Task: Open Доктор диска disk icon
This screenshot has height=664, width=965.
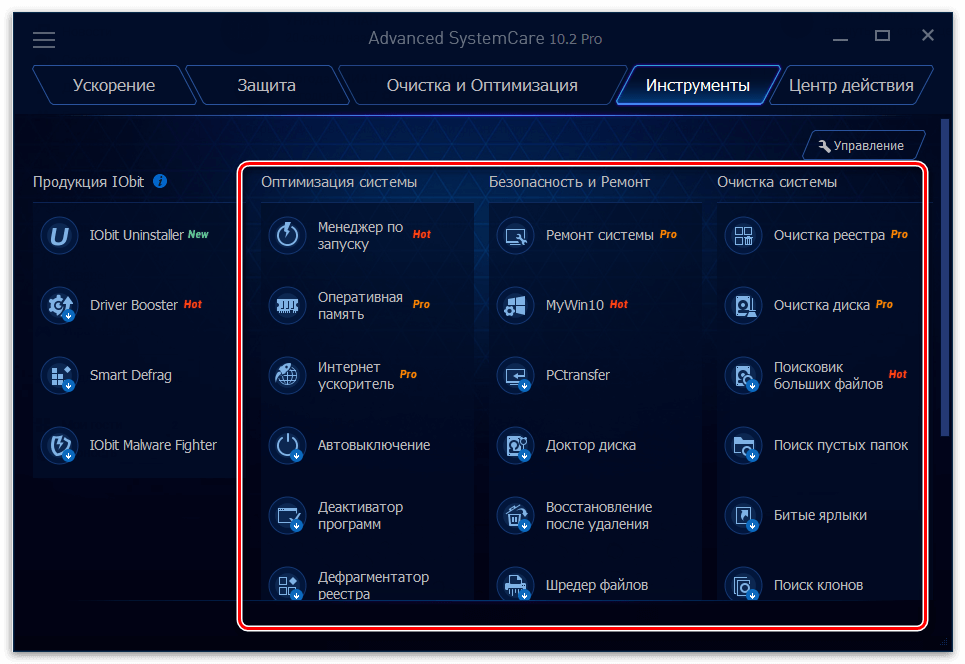Action: (x=515, y=446)
